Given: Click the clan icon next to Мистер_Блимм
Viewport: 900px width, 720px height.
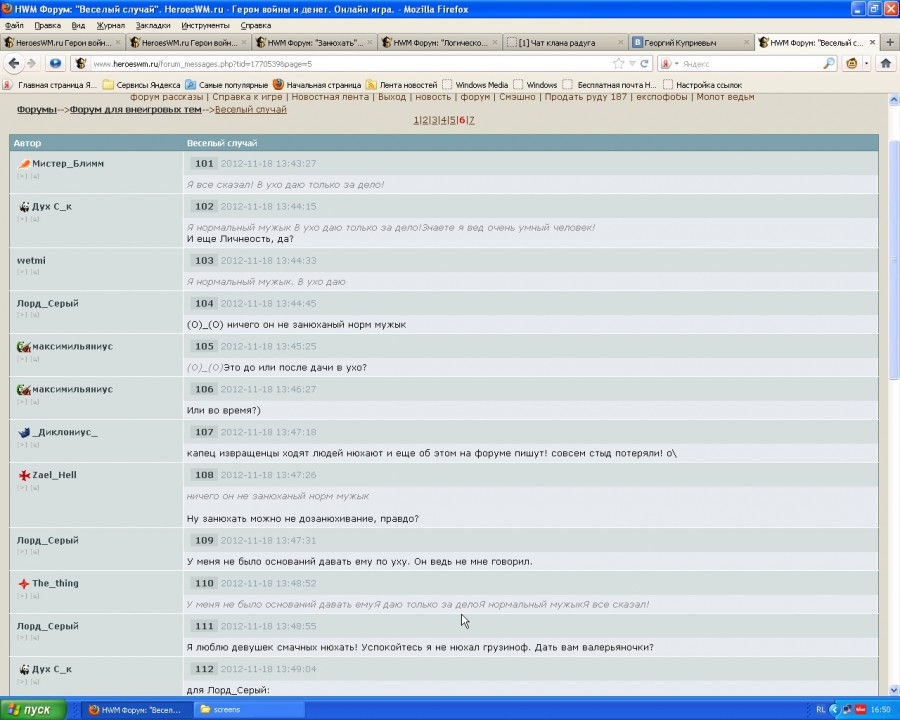Looking at the screenshot, I should pyautogui.click(x=24, y=163).
